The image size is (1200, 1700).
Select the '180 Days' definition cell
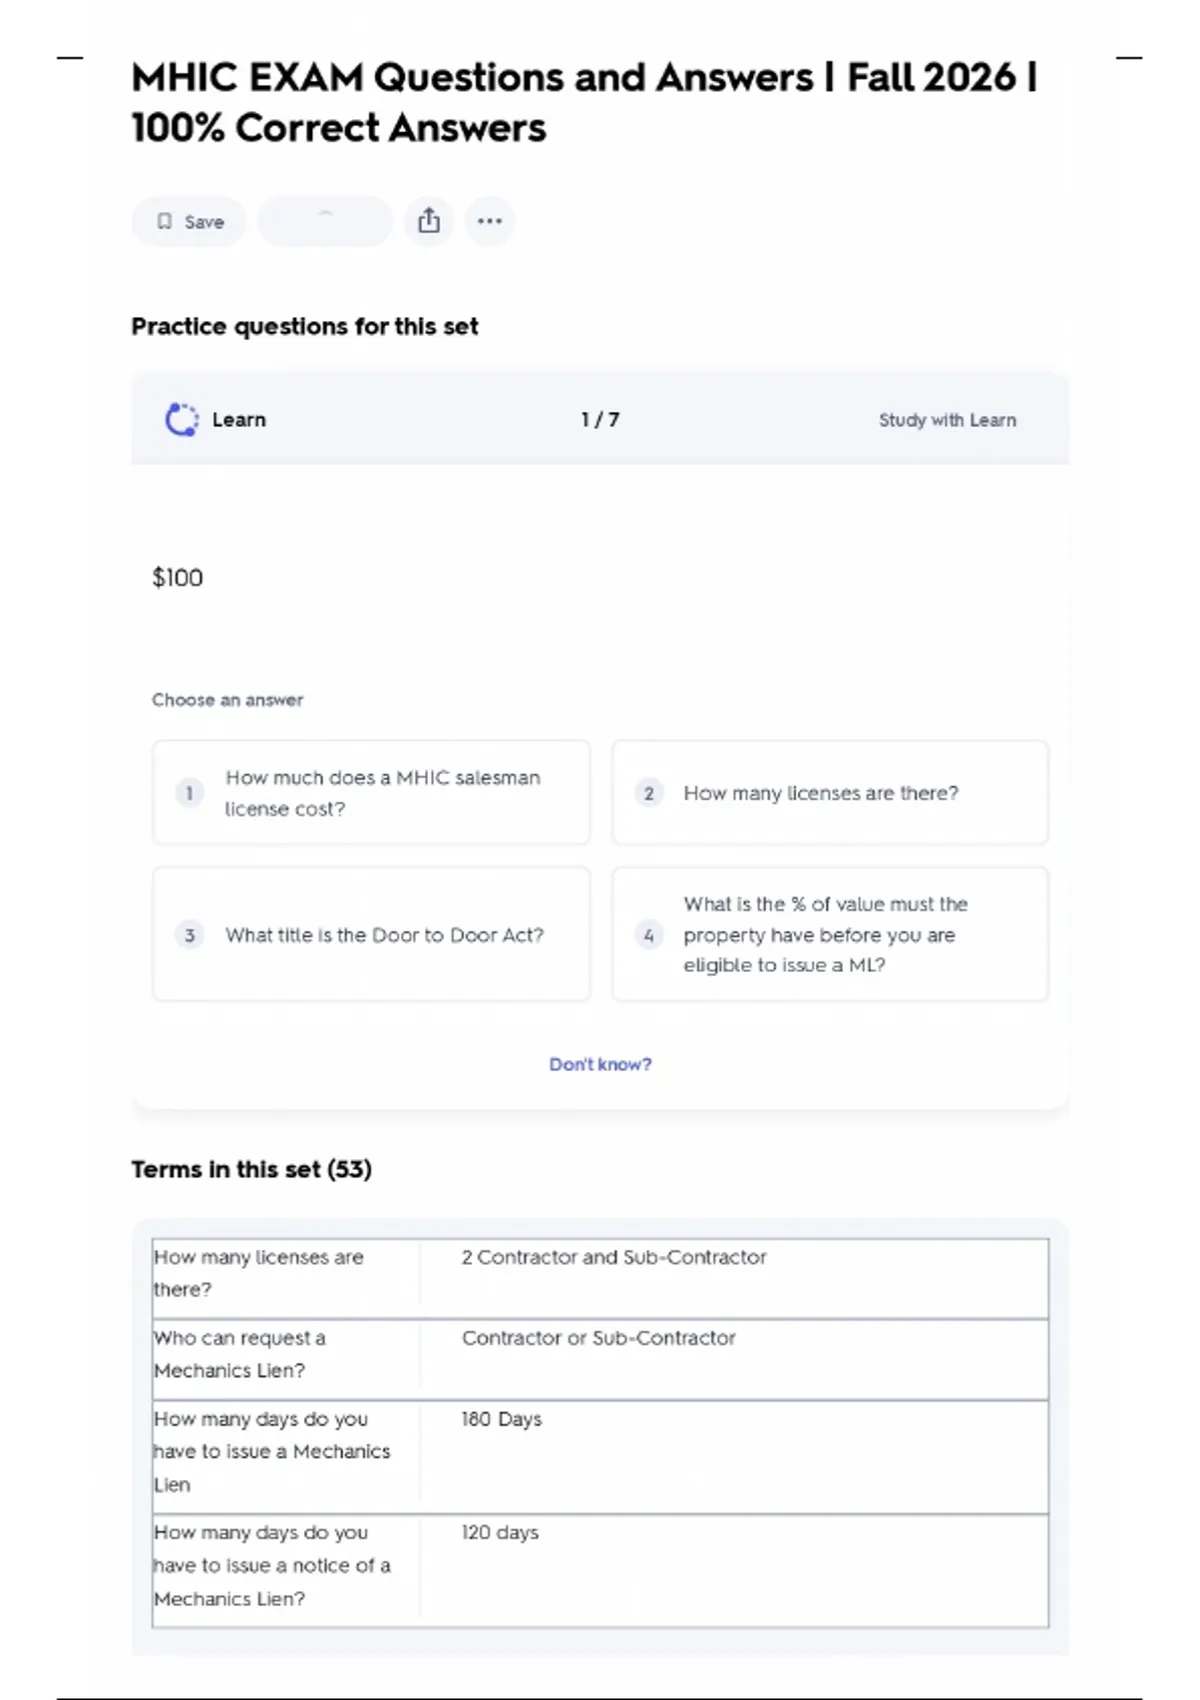[735, 1457]
